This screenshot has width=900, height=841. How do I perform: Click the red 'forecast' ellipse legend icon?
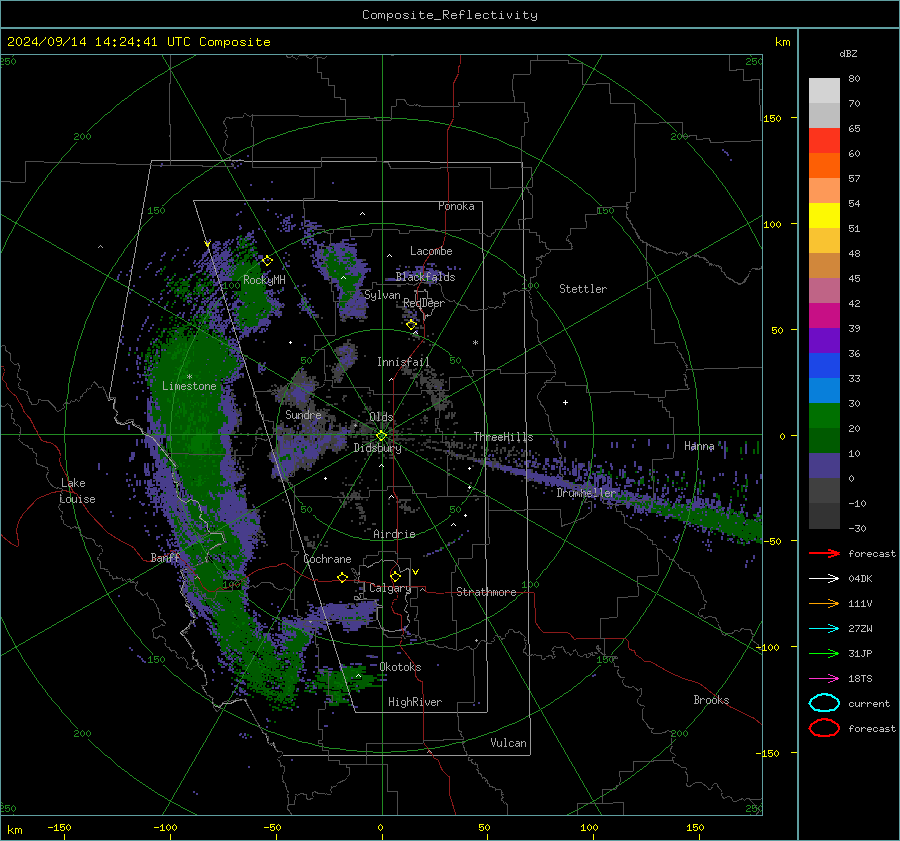click(x=824, y=728)
